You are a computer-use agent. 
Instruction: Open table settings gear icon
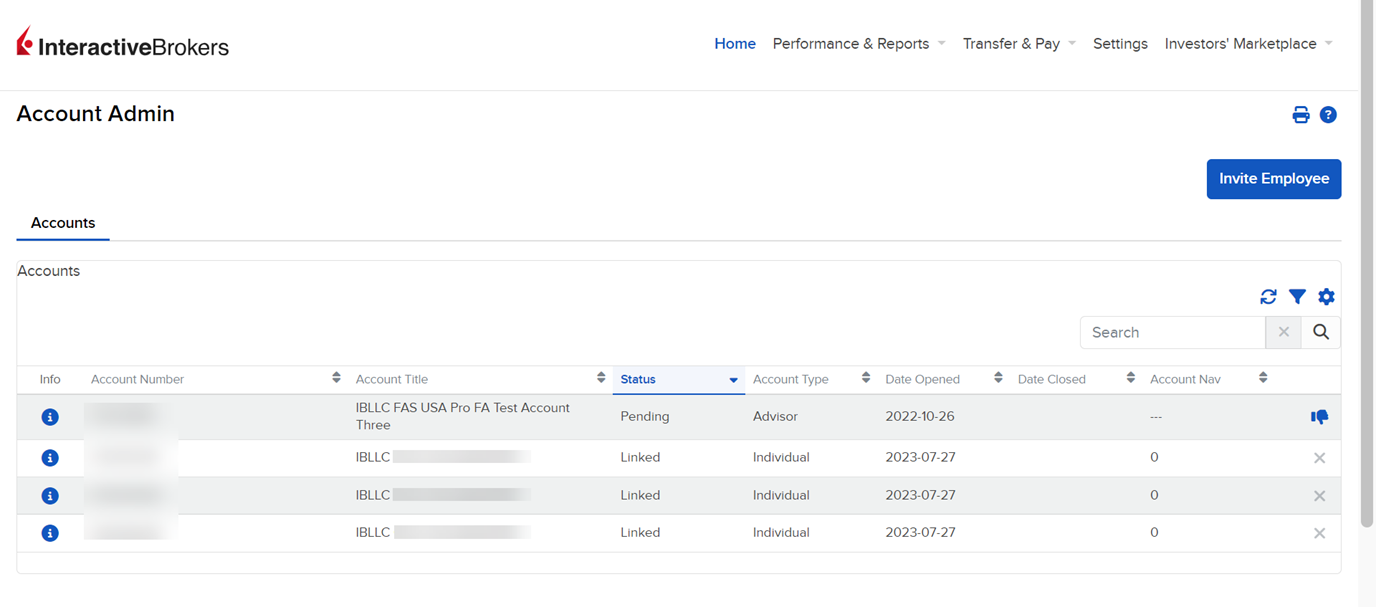pyautogui.click(x=1326, y=297)
